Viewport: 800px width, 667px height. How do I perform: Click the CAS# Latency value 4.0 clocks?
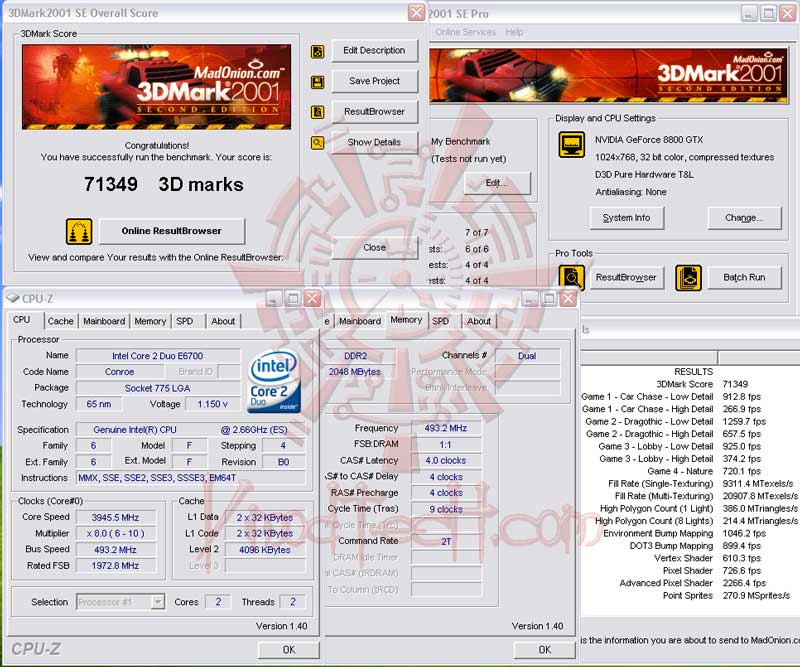[446, 460]
